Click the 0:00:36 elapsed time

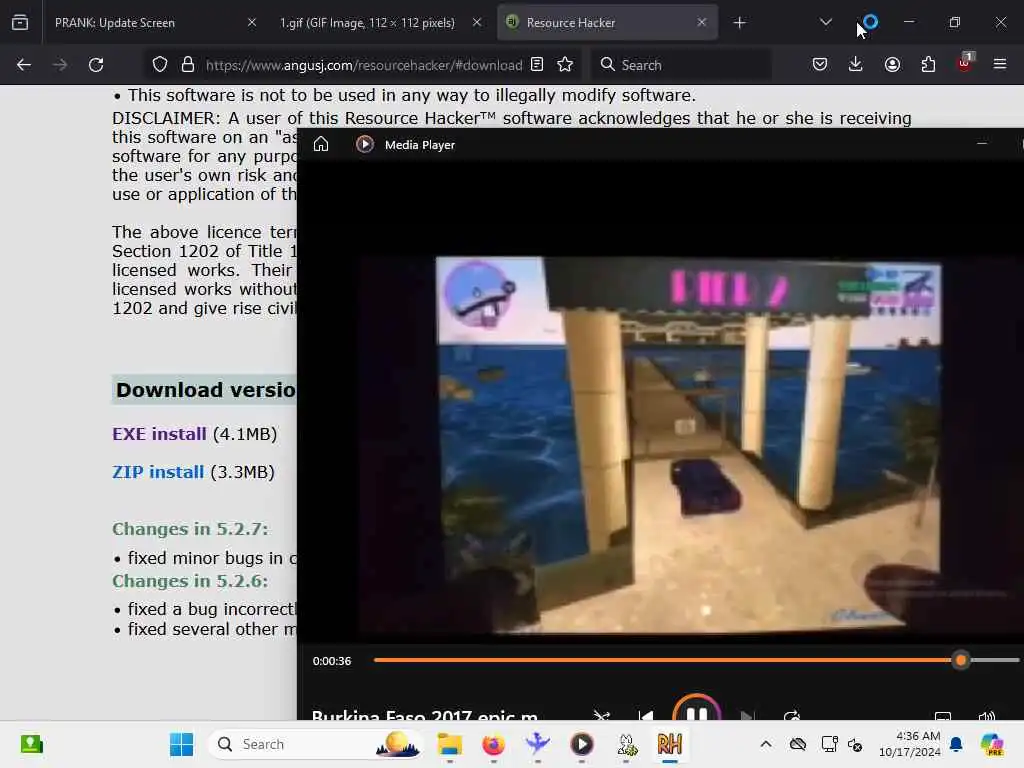[x=332, y=661]
